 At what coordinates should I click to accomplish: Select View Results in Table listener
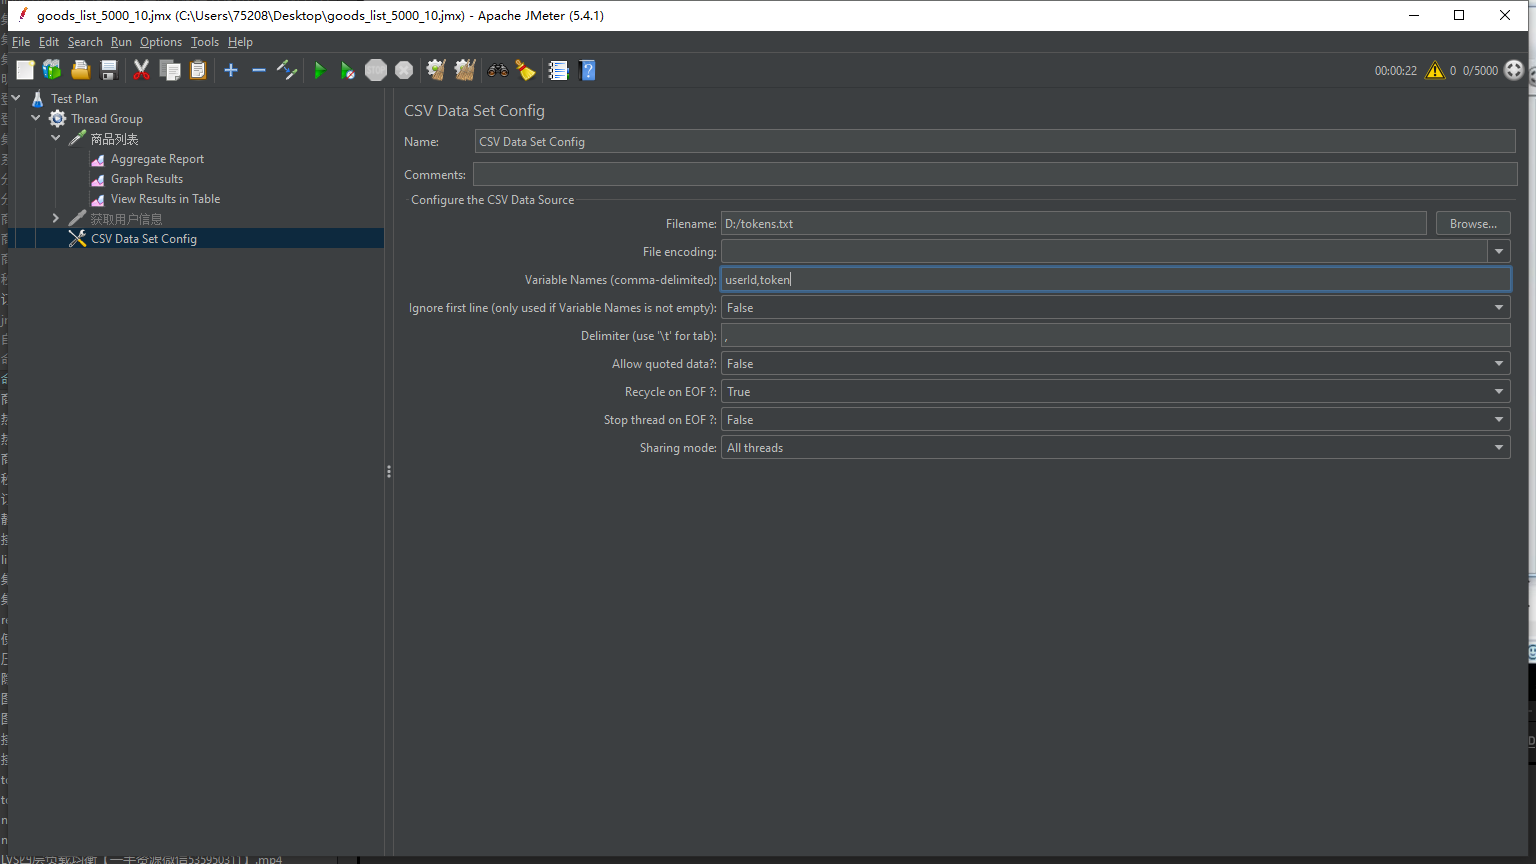(x=165, y=199)
